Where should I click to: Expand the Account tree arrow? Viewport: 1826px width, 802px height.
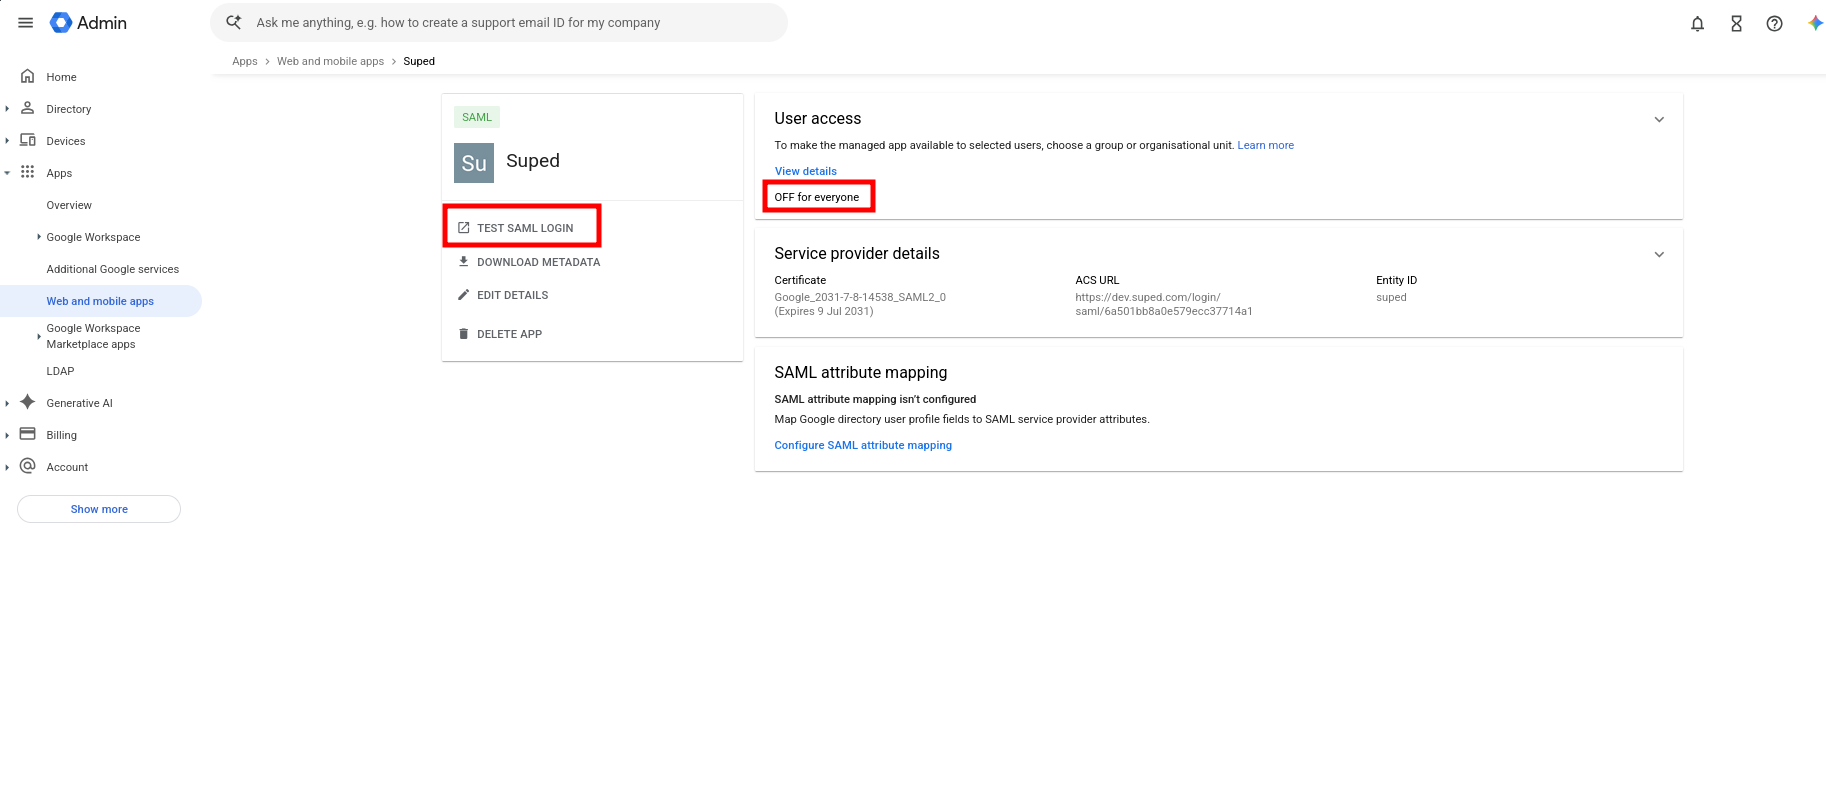pyautogui.click(x=7, y=467)
